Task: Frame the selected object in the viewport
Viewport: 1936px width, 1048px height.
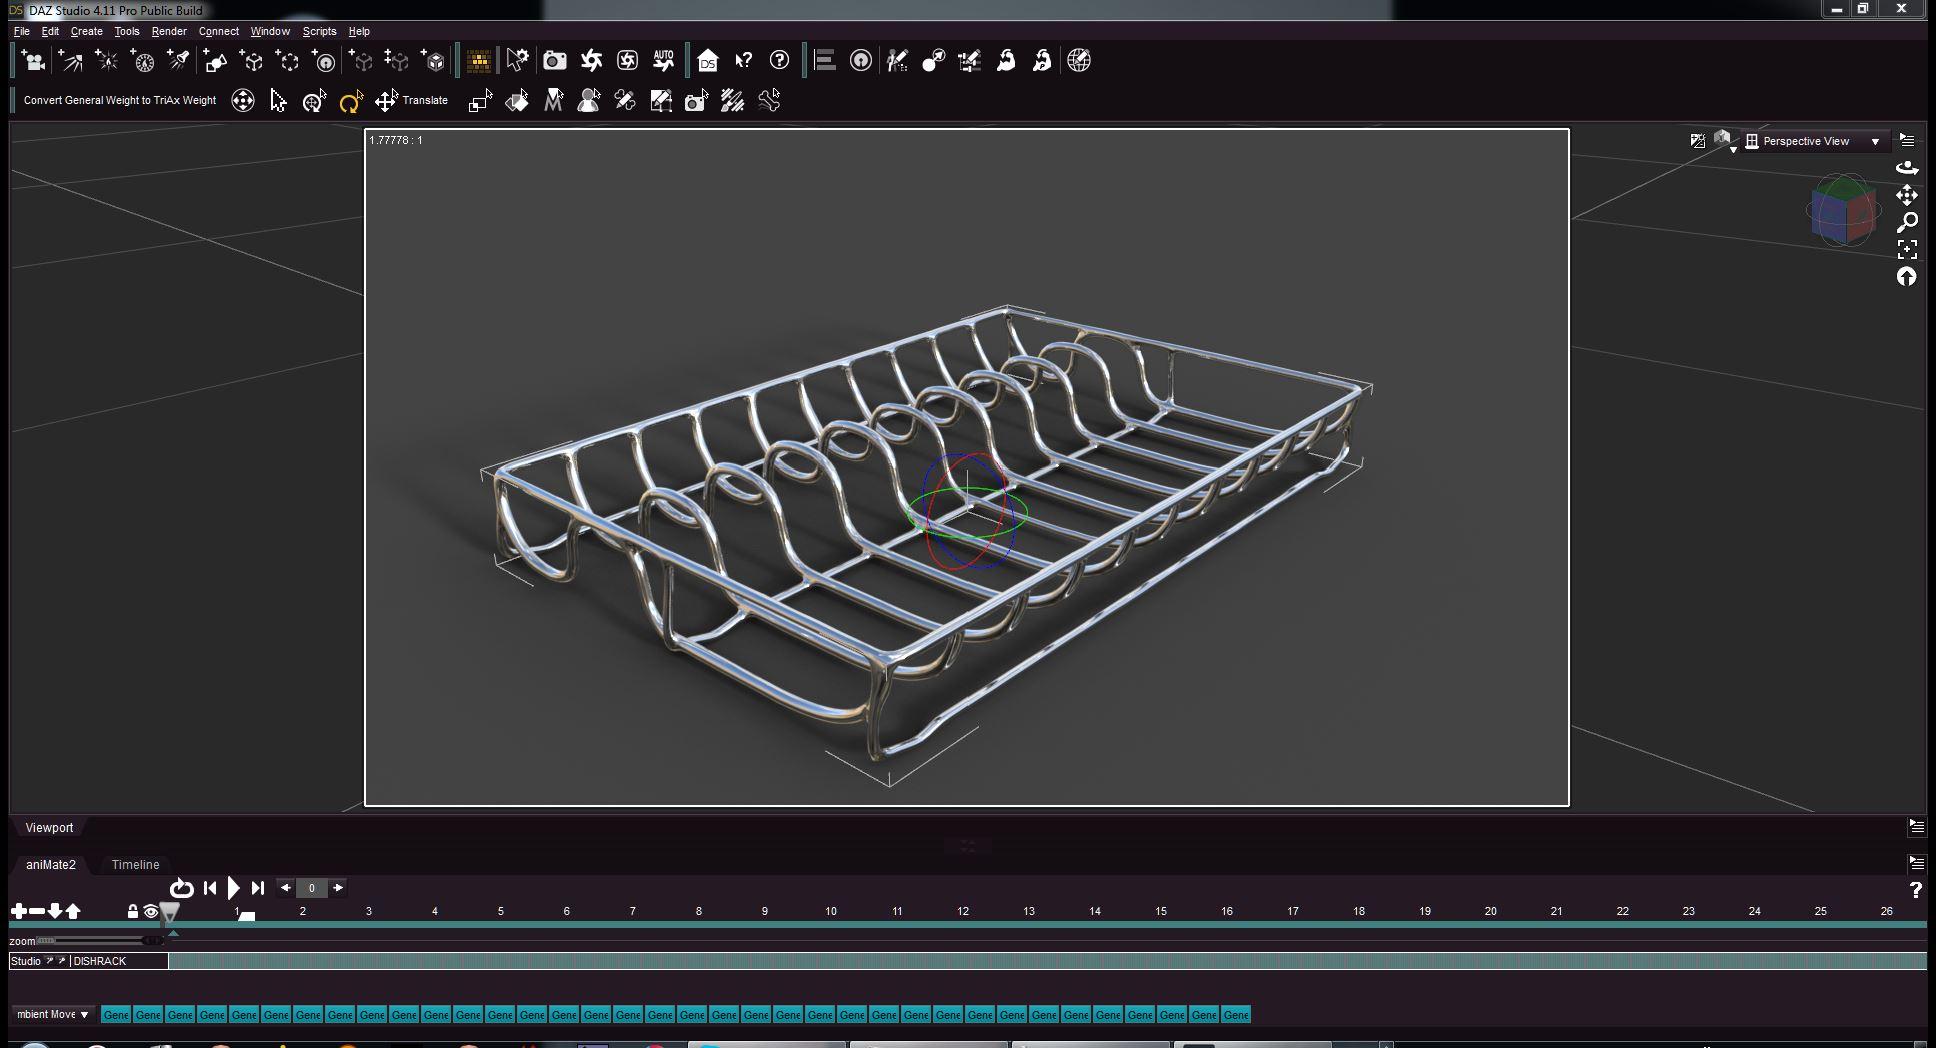Action: click(x=1907, y=249)
